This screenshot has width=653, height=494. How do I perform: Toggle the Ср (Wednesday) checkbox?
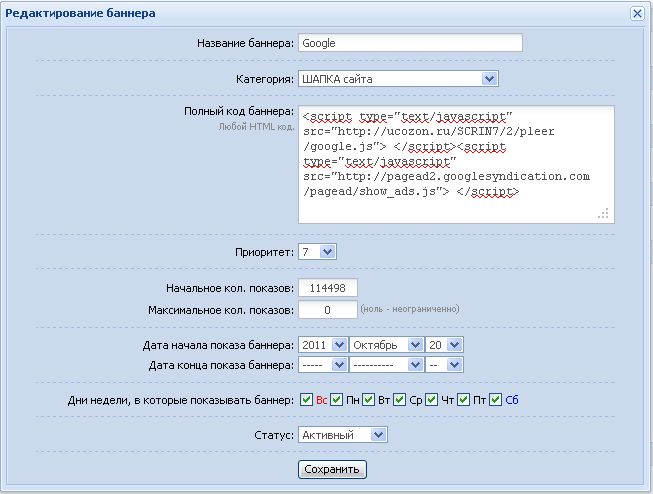coord(399,400)
